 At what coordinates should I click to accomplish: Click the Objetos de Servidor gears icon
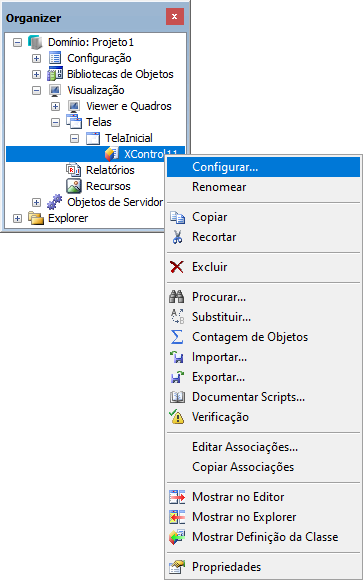pyautogui.click(x=55, y=202)
